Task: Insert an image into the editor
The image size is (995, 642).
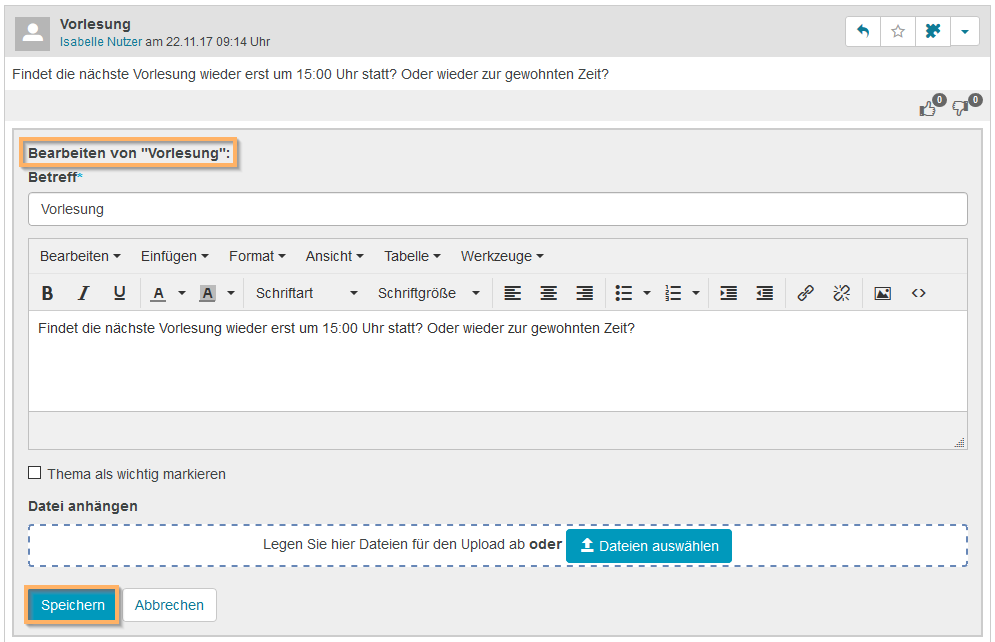Action: [882, 293]
